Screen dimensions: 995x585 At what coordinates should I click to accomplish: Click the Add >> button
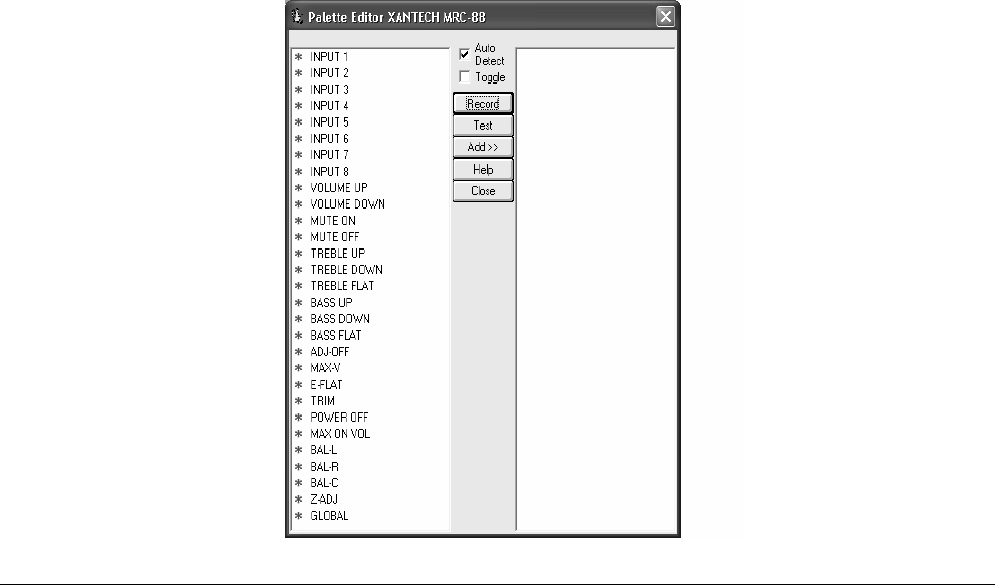483,147
